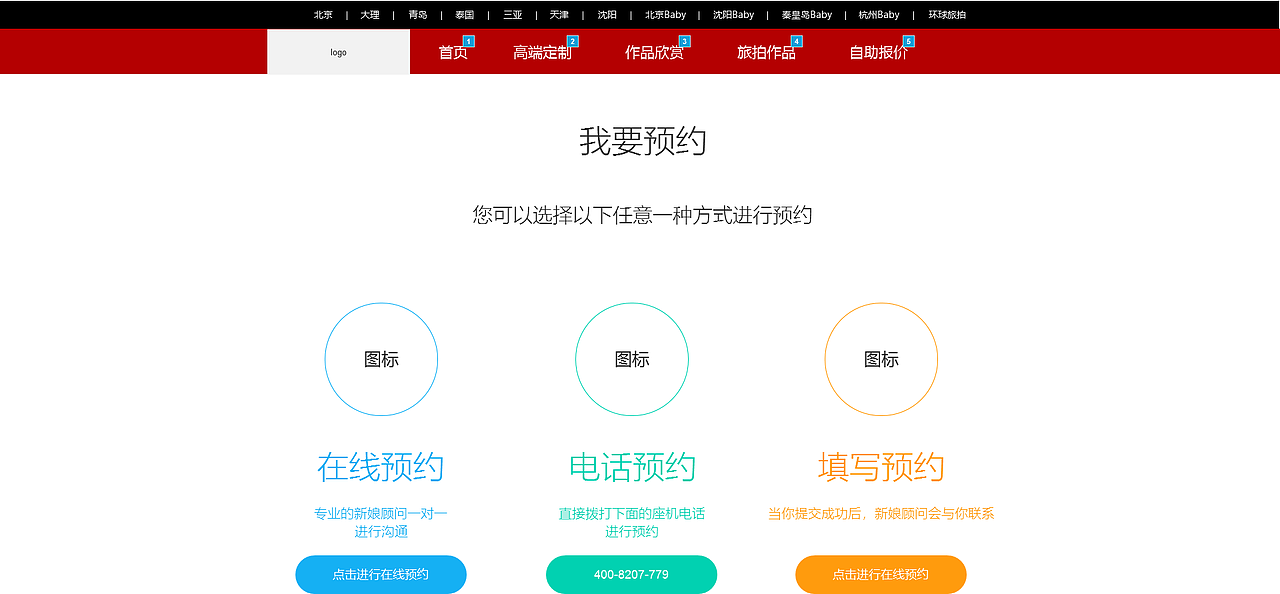
Task: Click the green 400-8207-779 phone button
Action: [x=631, y=574]
